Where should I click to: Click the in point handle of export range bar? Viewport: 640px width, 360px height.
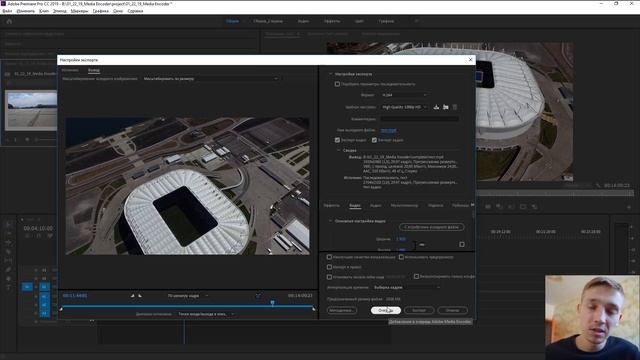61,309
